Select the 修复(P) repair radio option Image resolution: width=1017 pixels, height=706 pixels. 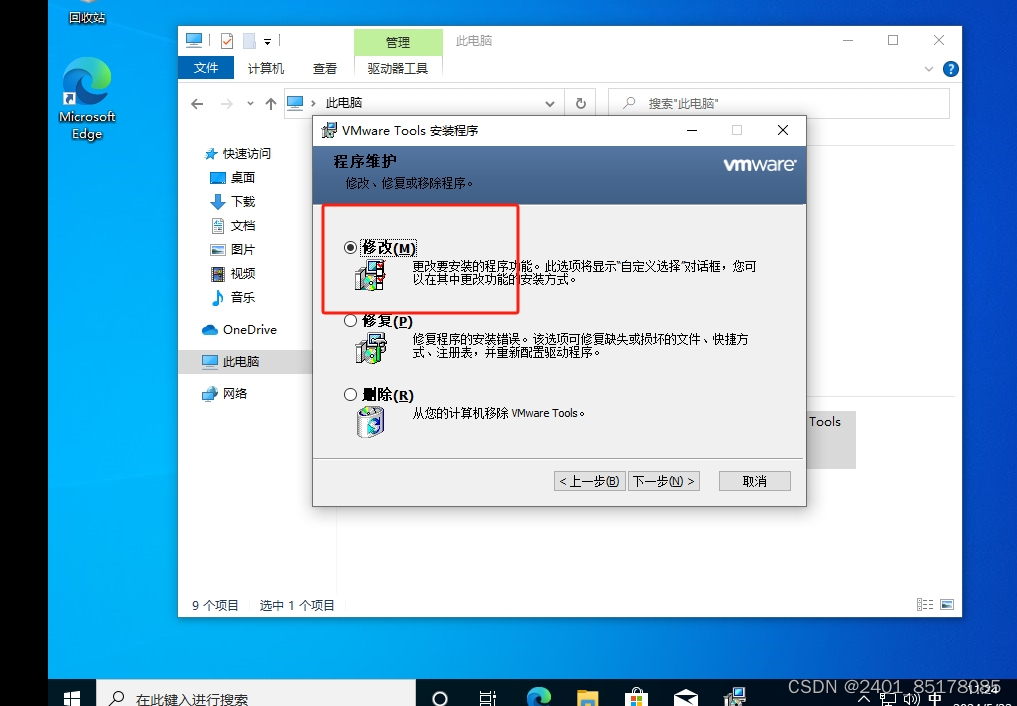[350, 320]
